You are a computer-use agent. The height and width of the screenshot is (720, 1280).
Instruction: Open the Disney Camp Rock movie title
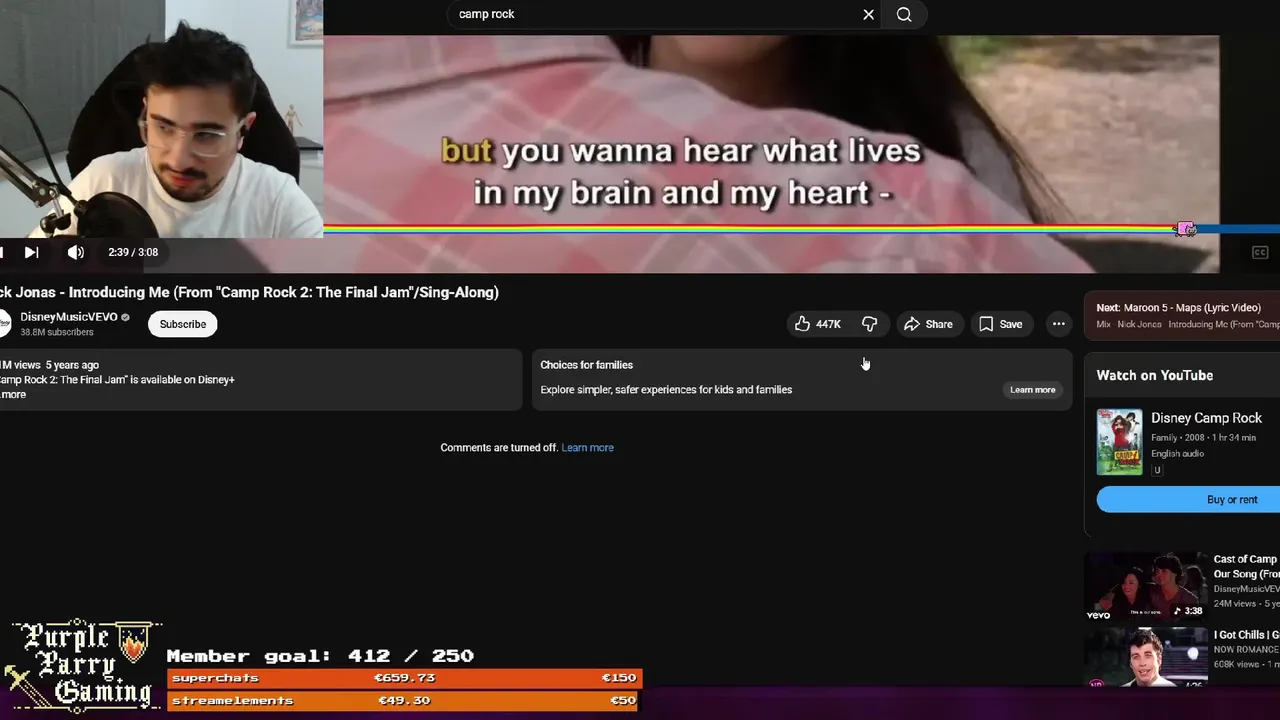1206,418
